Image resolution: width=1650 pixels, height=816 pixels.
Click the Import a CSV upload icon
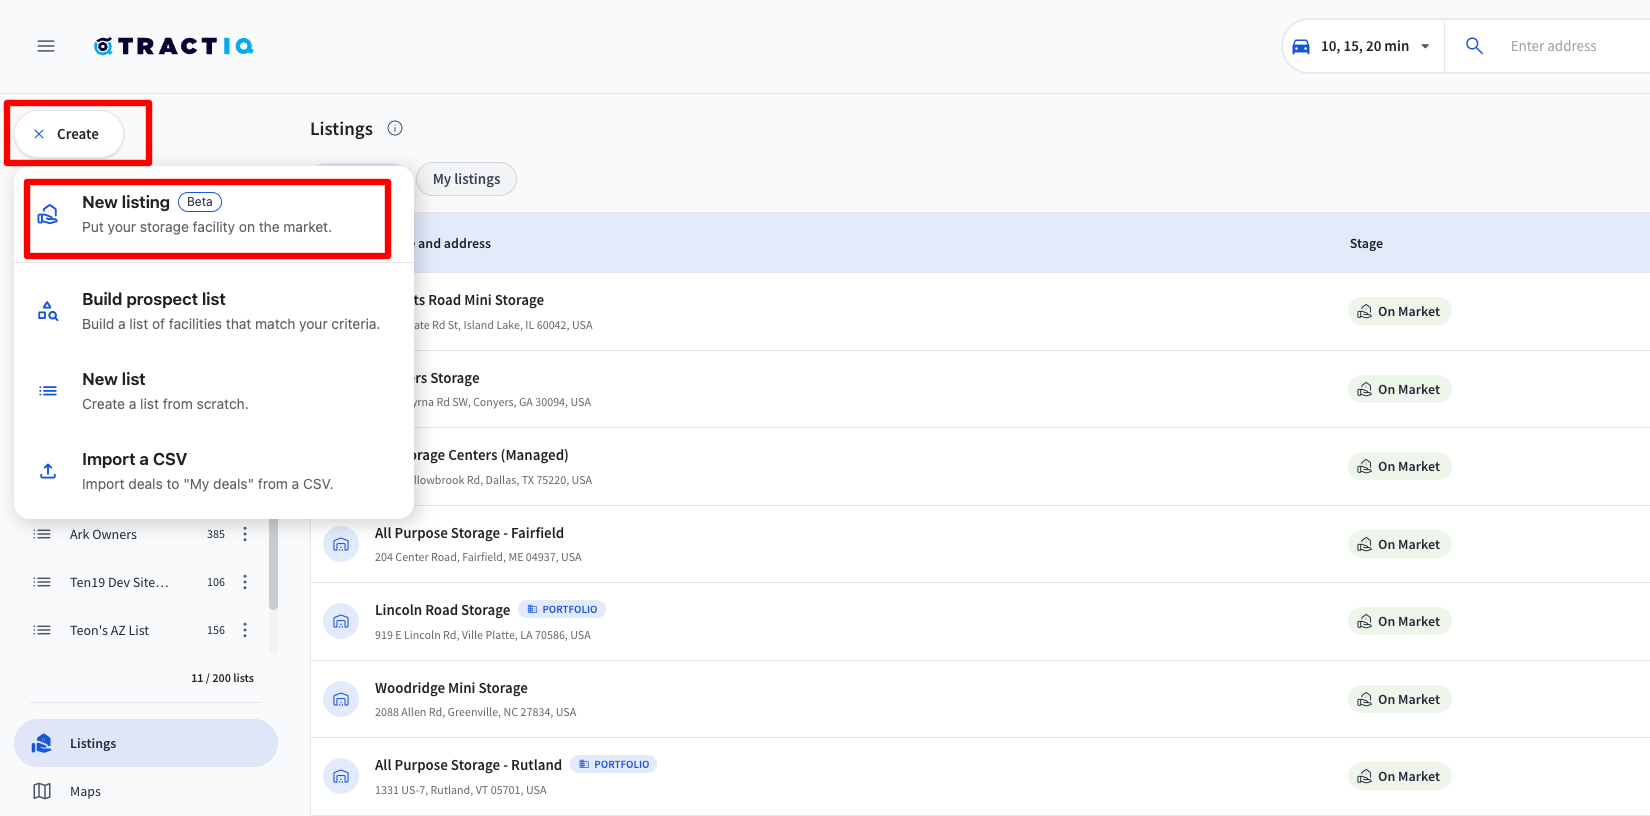click(x=48, y=471)
